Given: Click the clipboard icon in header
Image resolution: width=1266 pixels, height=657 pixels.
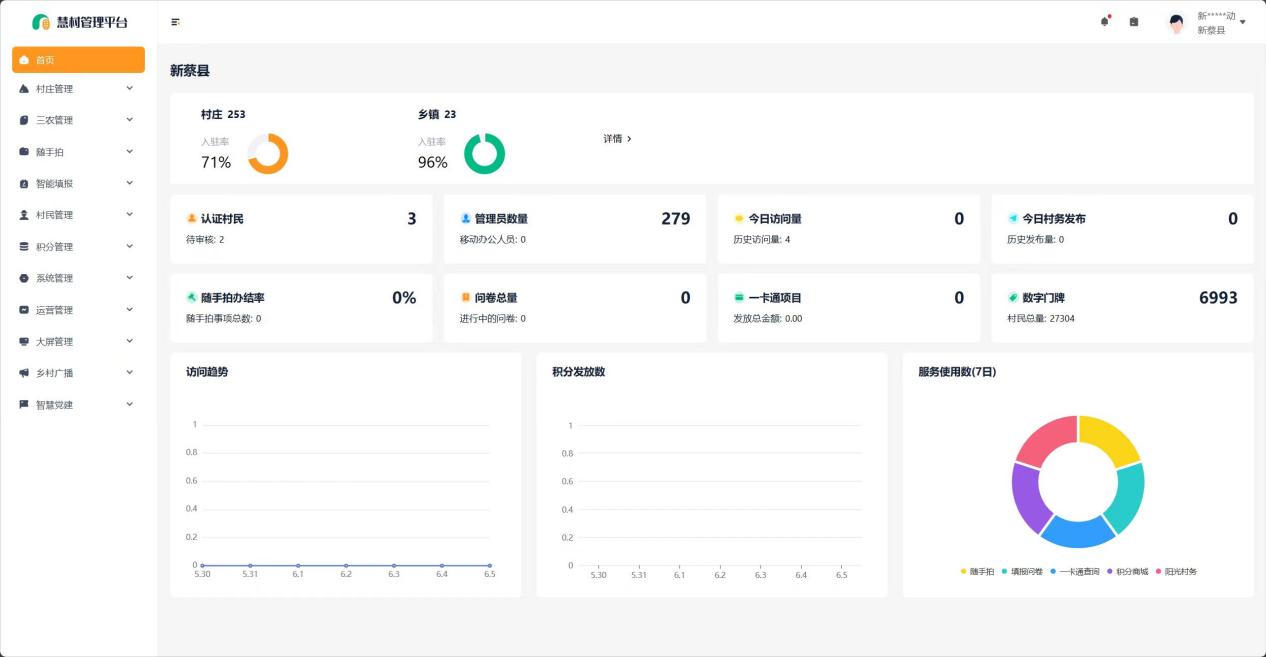Looking at the screenshot, I should pyautogui.click(x=1134, y=22).
